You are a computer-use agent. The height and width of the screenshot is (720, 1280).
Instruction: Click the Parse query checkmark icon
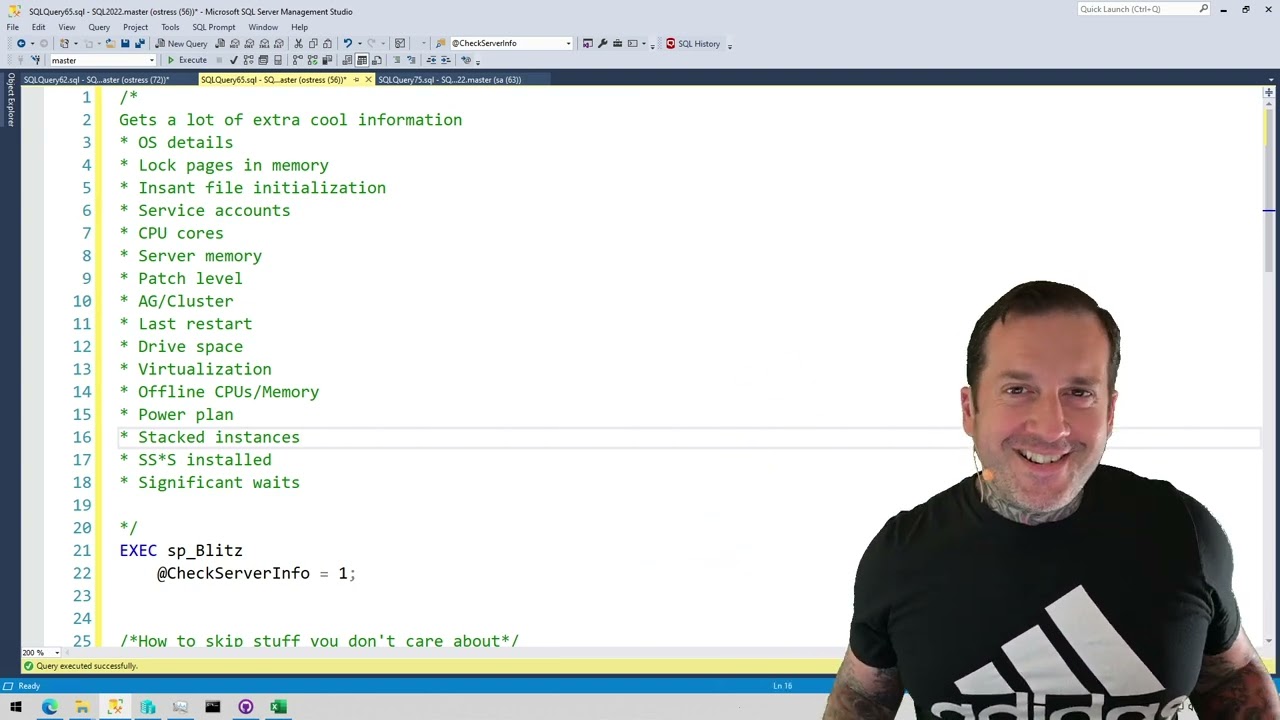click(x=234, y=60)
